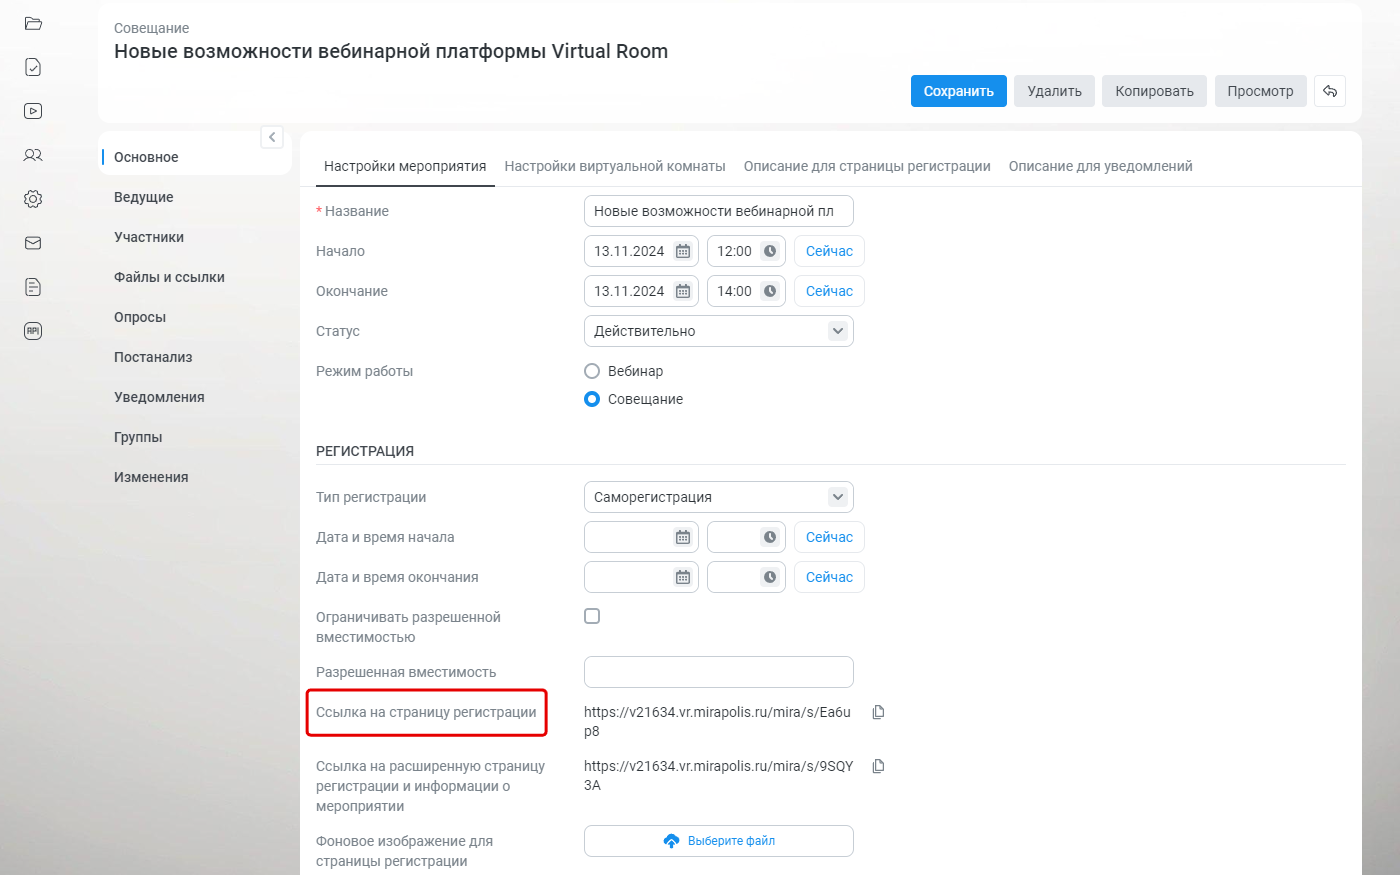Open the Опросы section
The image size is (1400, 875).
(x=140, y=317)
